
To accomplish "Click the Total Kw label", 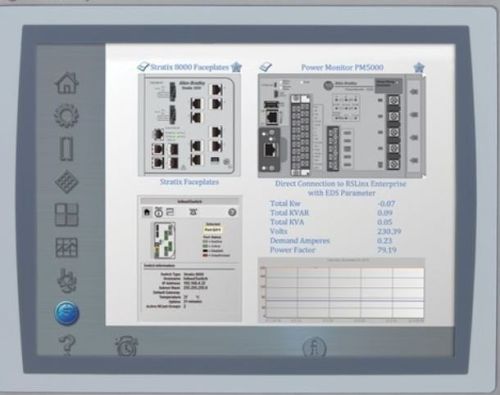I will tap(285, 203).
